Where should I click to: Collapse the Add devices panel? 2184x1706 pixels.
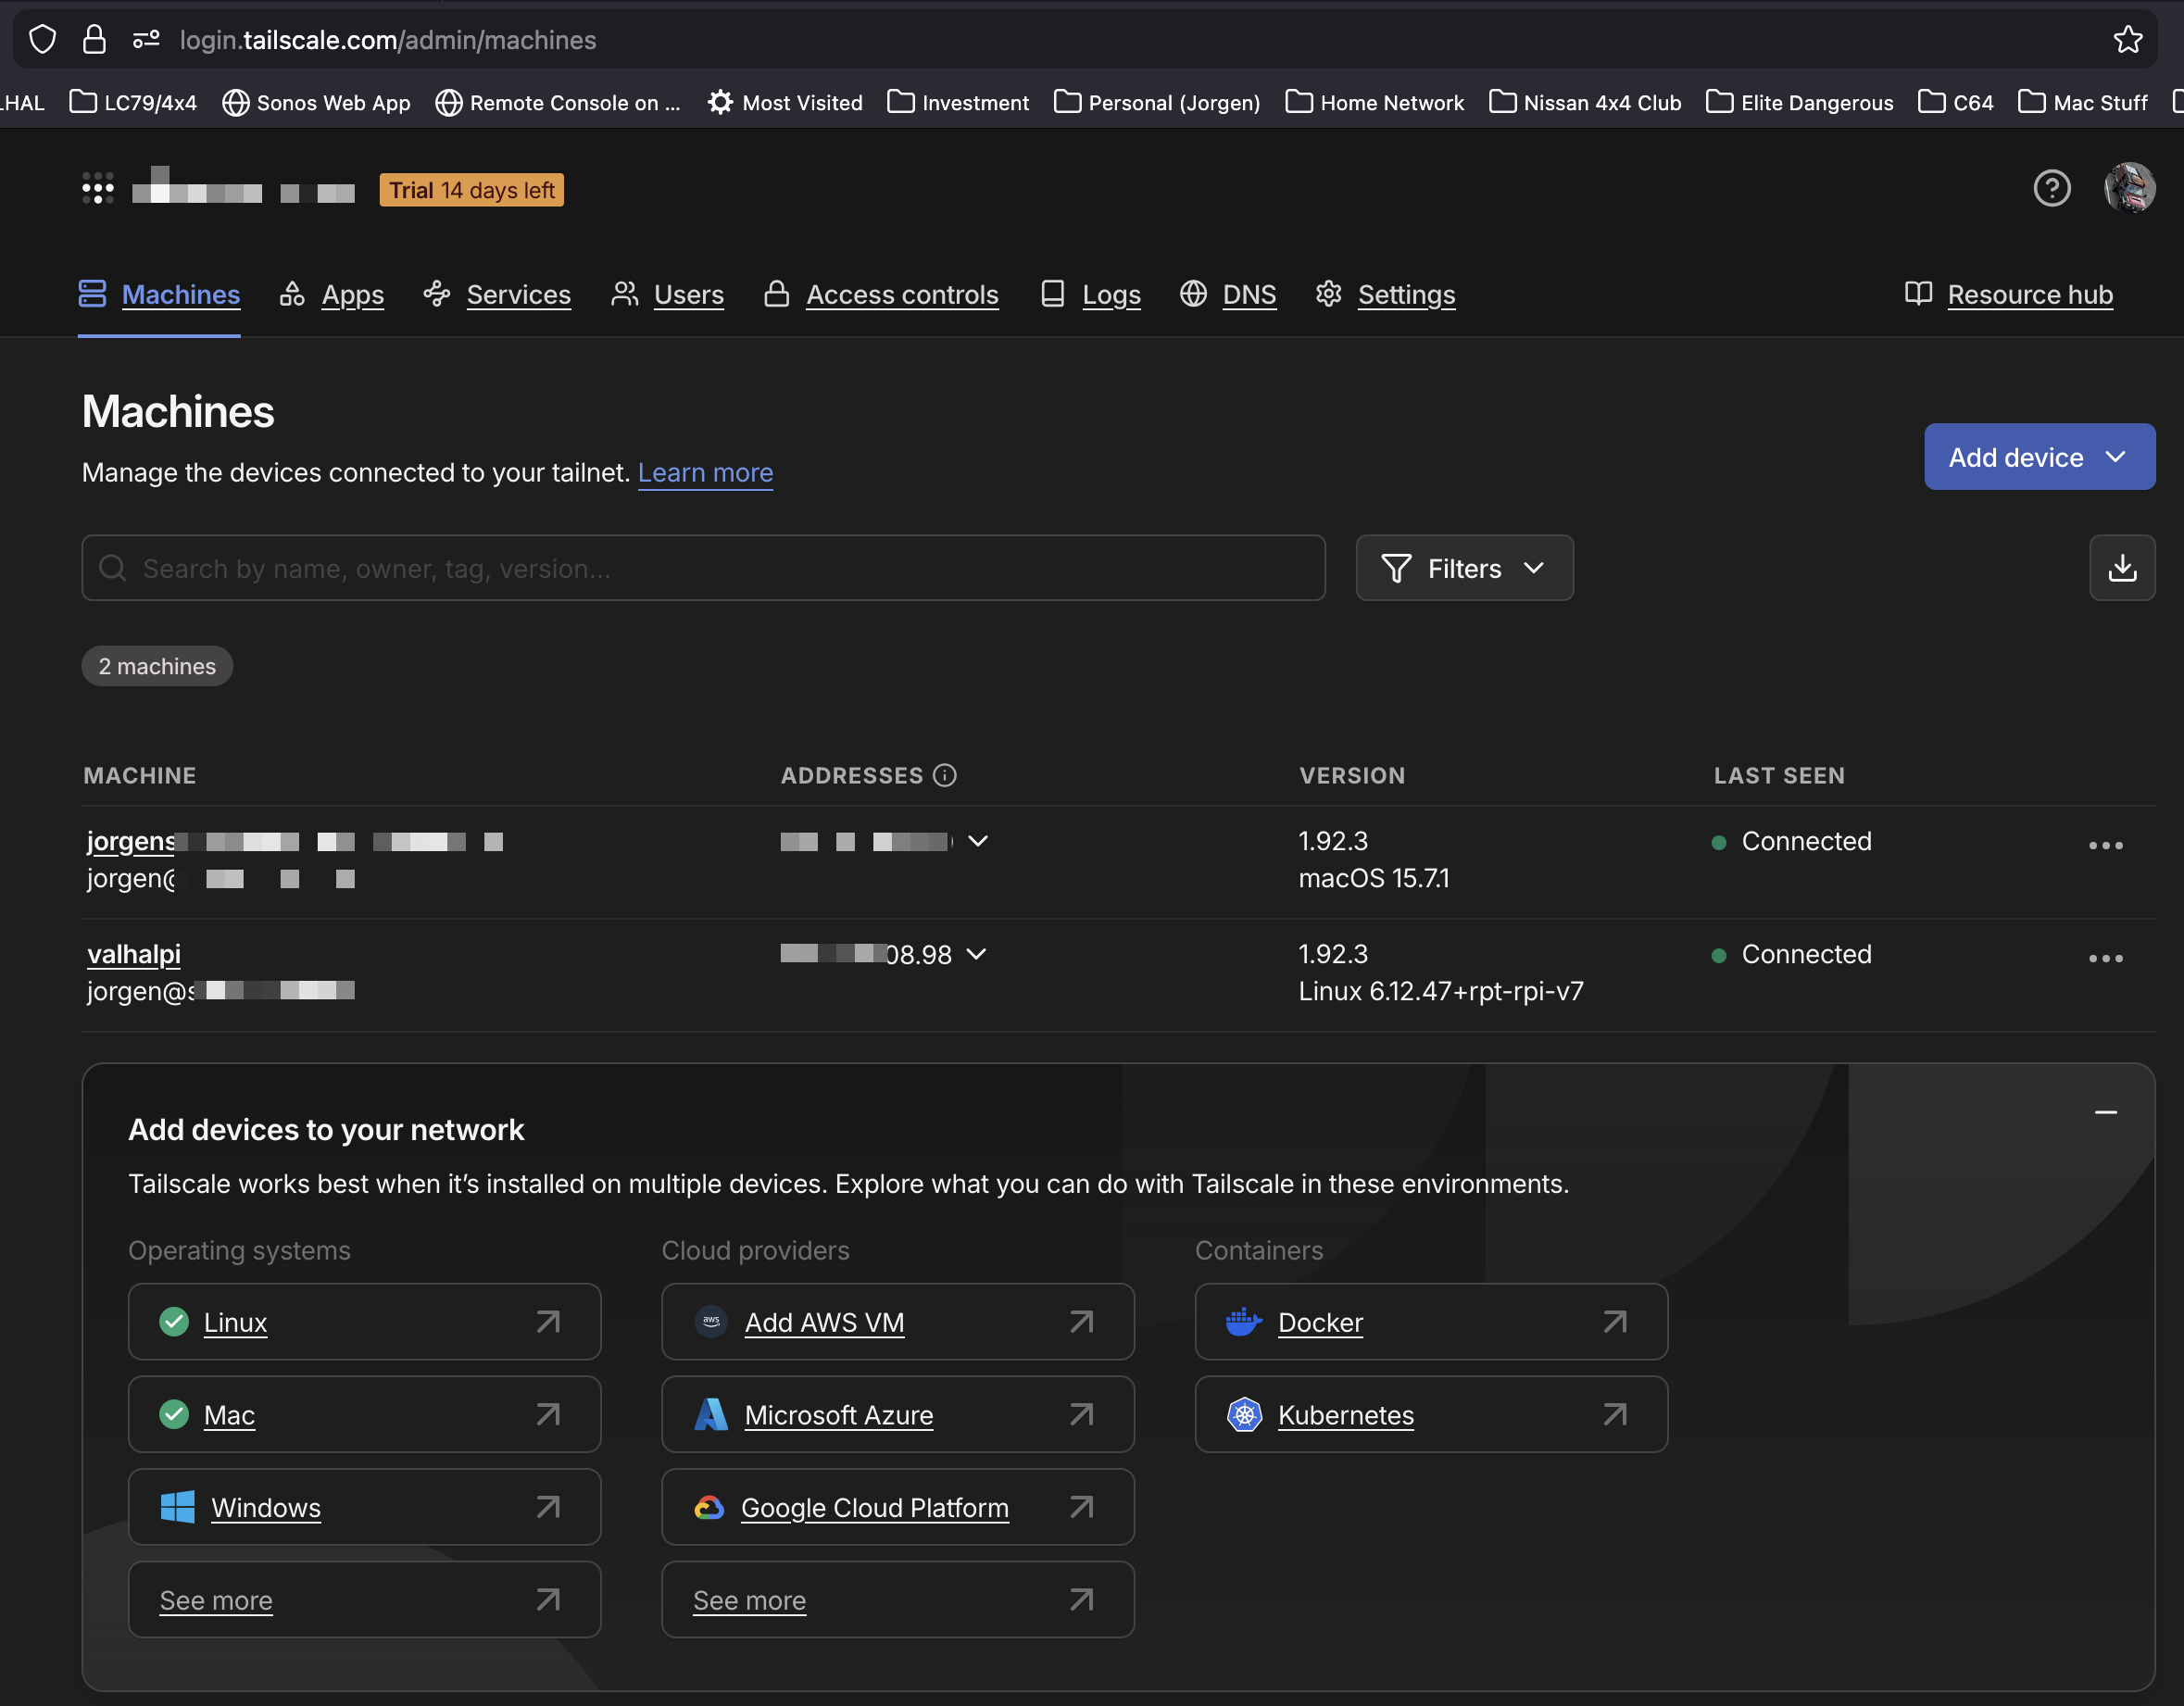point(2105,1113)
